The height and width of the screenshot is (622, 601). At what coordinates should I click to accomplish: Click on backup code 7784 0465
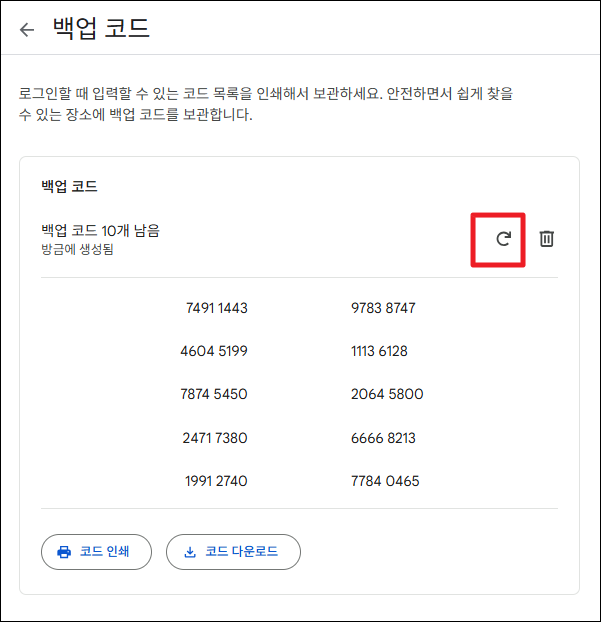(x=385, y=481)
